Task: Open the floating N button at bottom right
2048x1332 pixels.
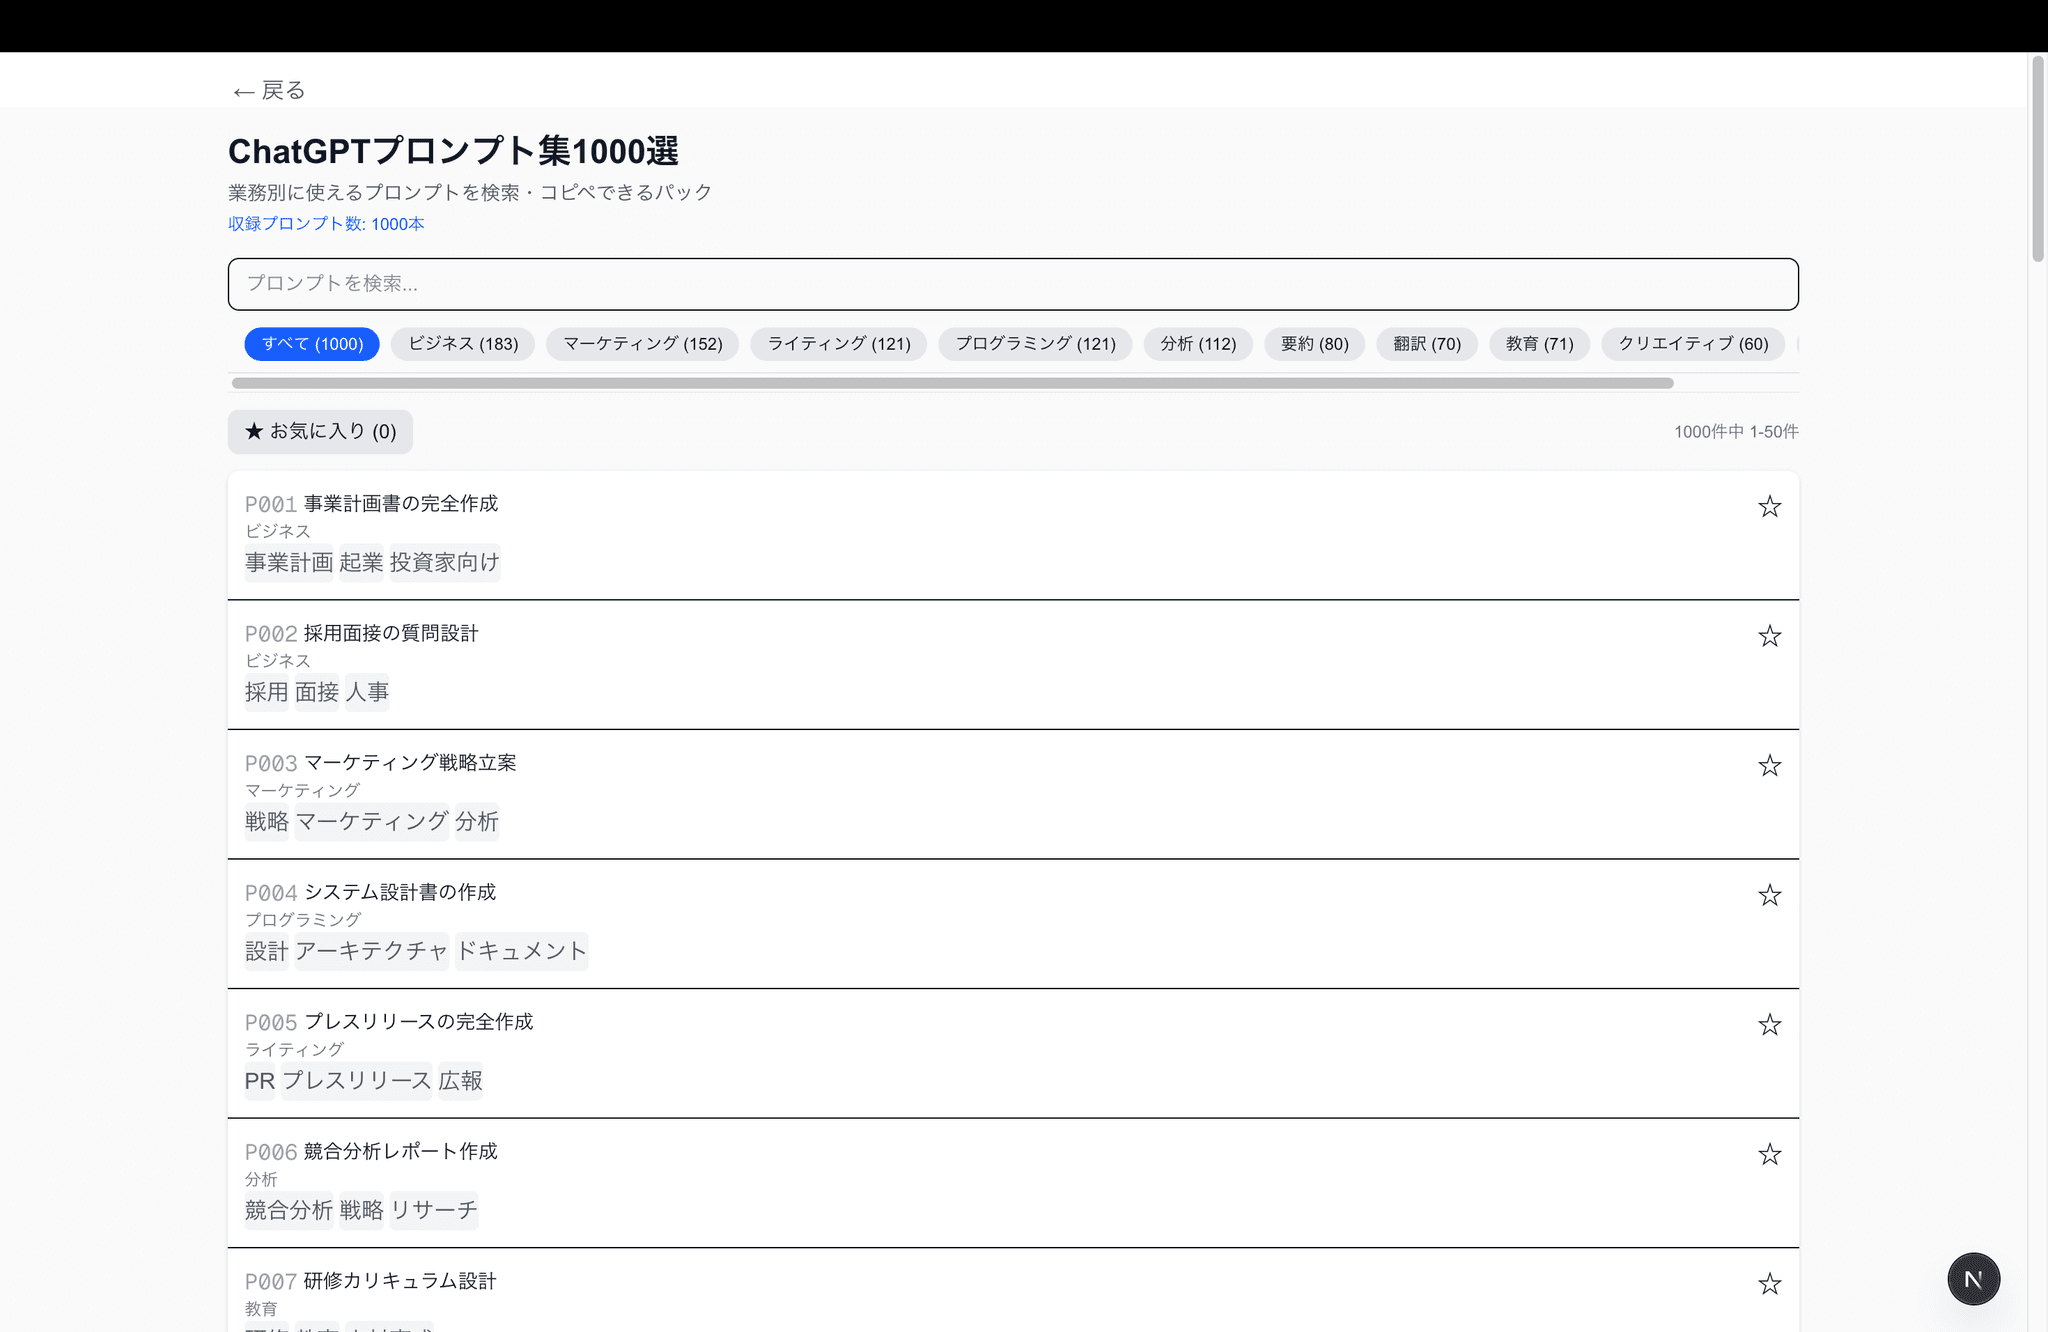Action: point(1973,1278)
